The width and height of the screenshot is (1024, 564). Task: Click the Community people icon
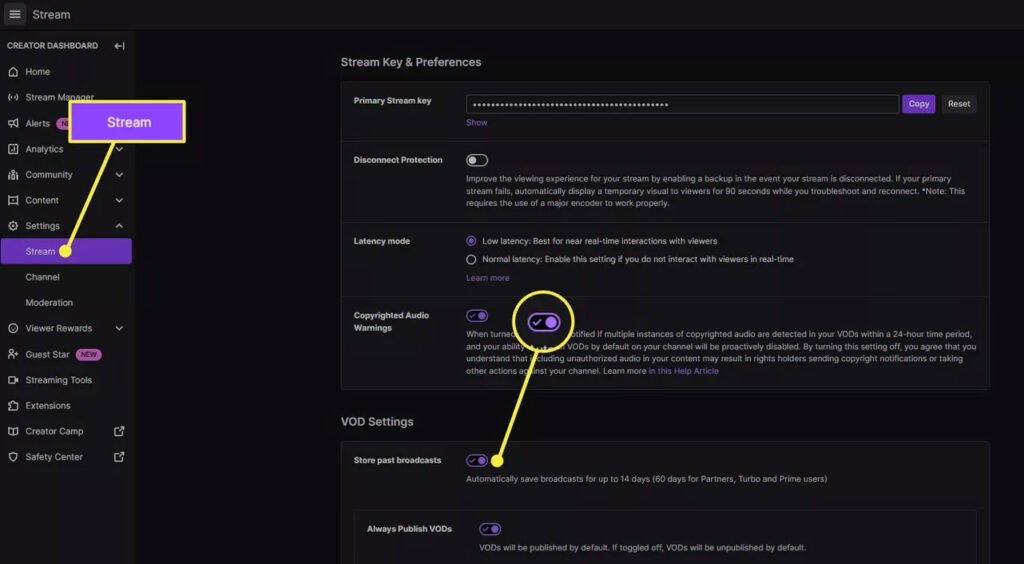[13, 175]
